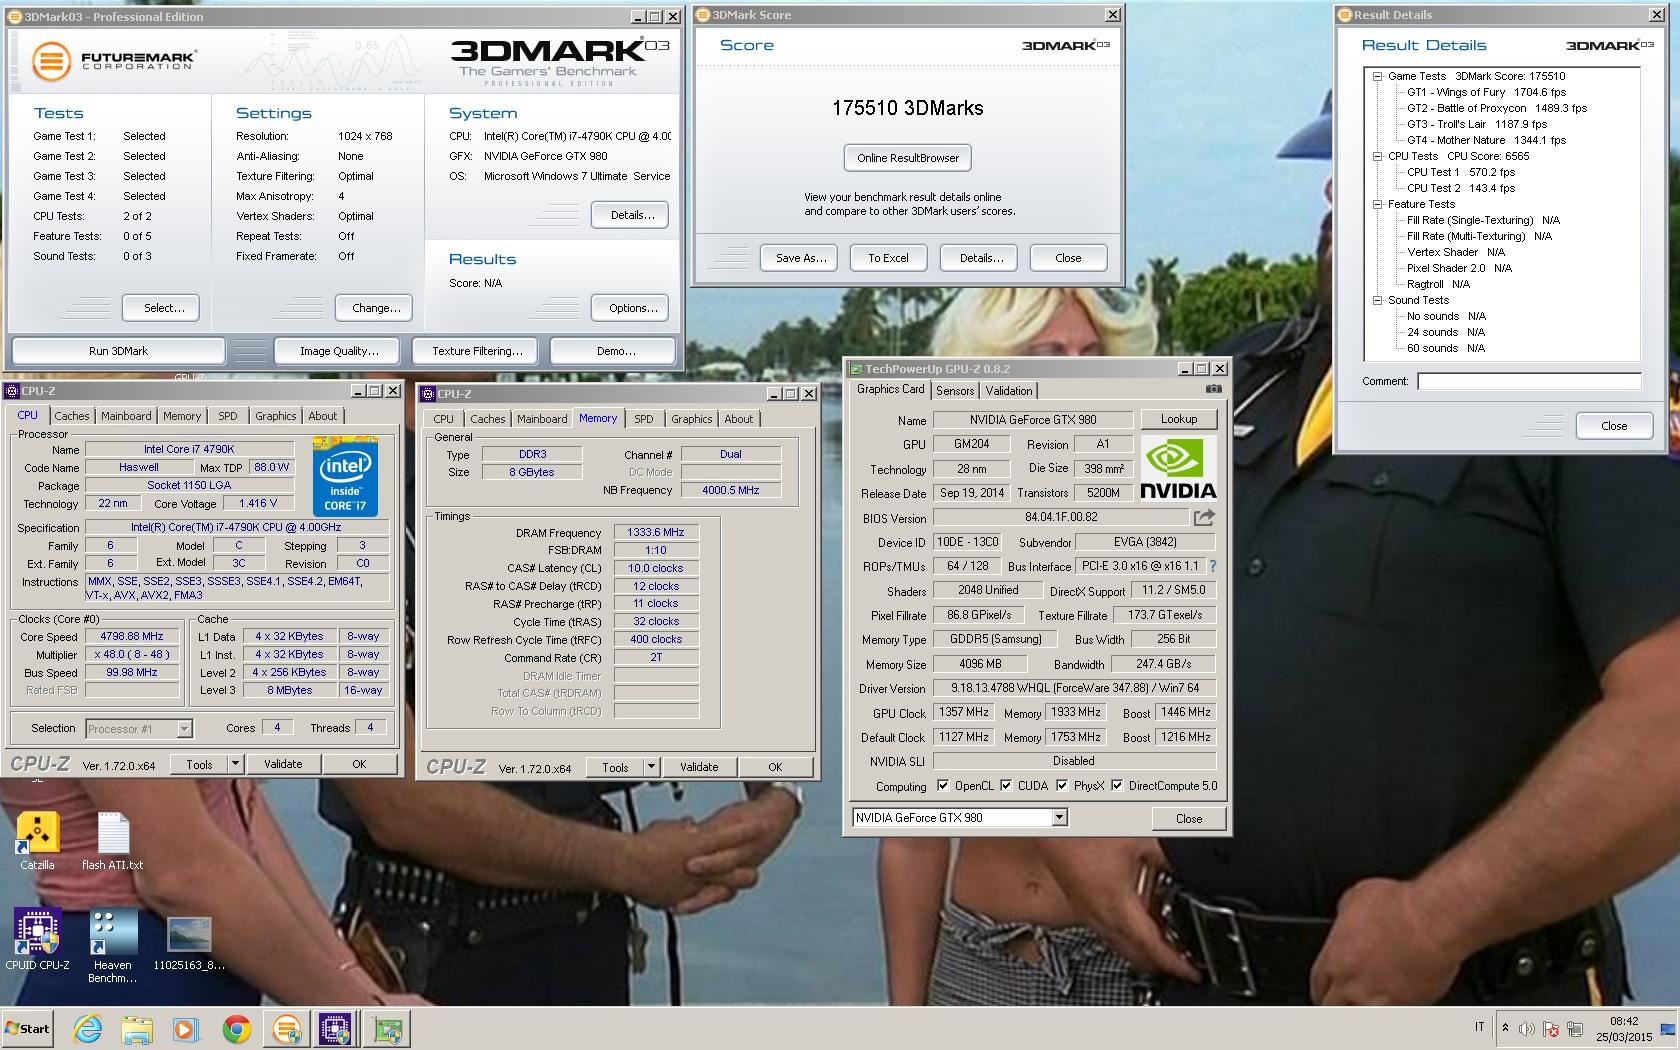Screen dimensions: 1680x1050
Task: Click the BIOS export share icon in GPU-Z
Action: click(1204, 517)
